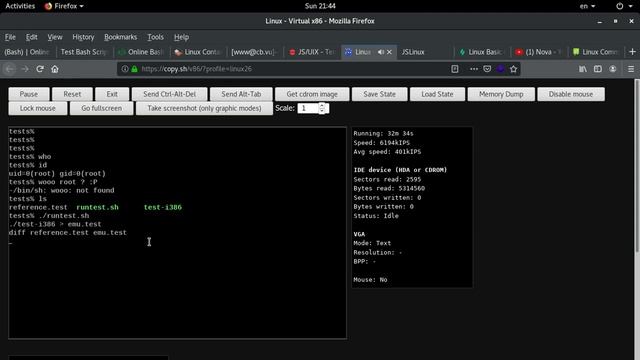Click the green padlock security icon
This screenshot has height=360, width=640.
click(x=134, y=69)
